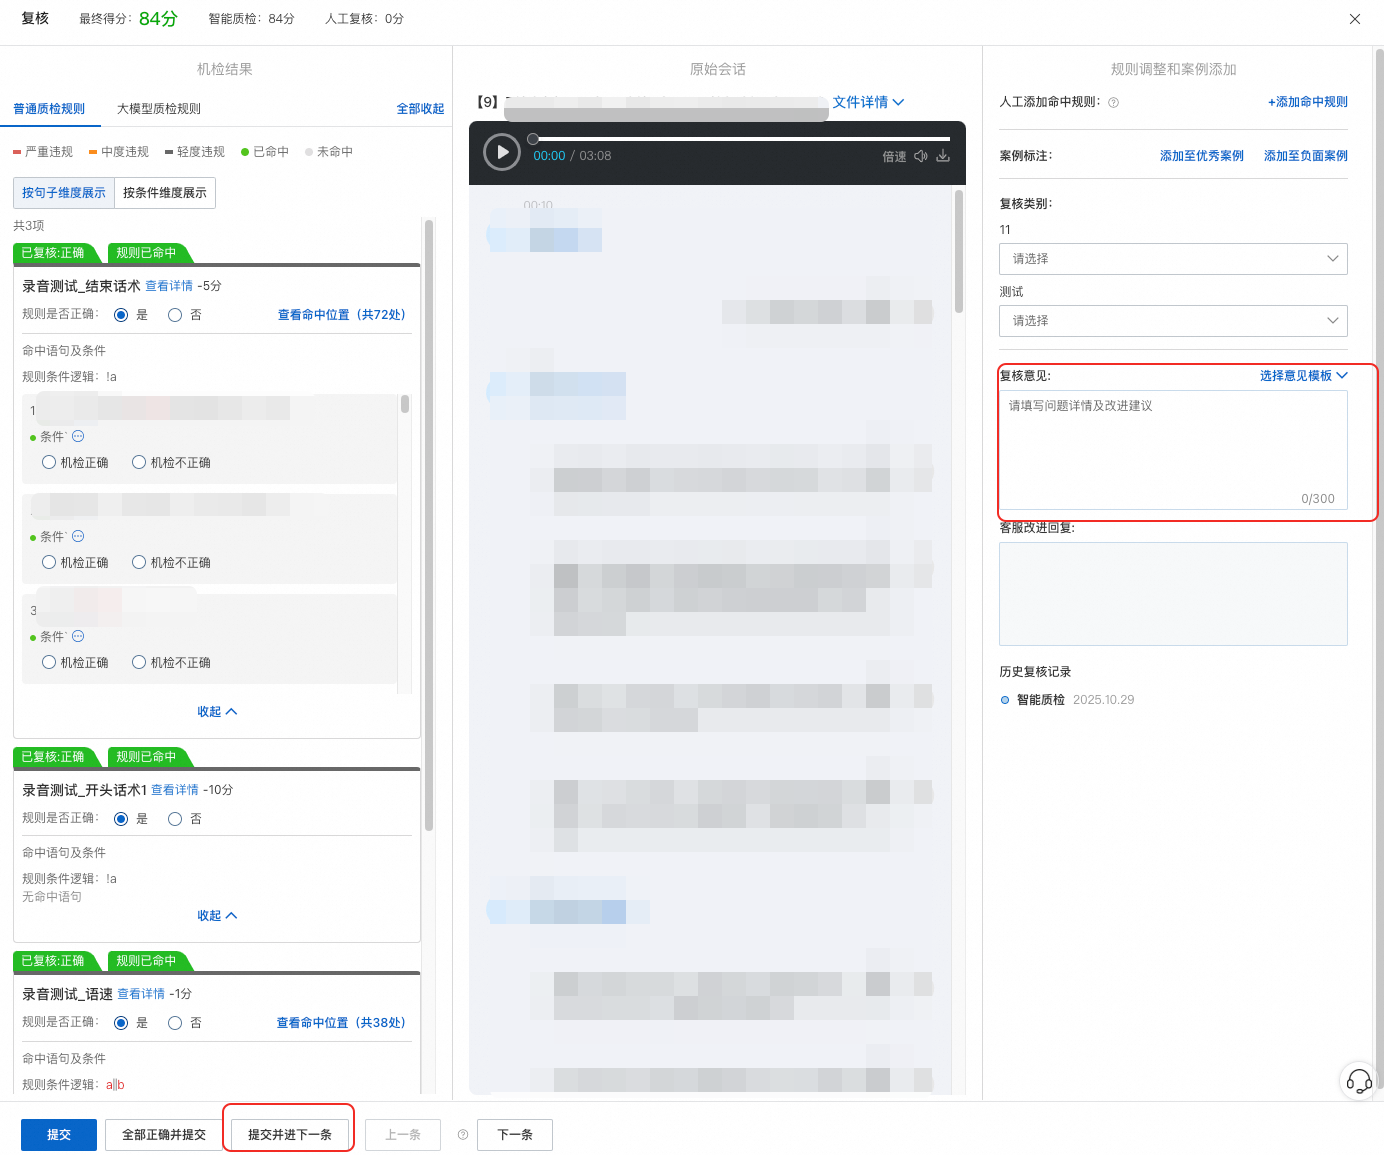
Task: Select 否 for 录音测试_开头话术1 rule
Action: point(175,819)
